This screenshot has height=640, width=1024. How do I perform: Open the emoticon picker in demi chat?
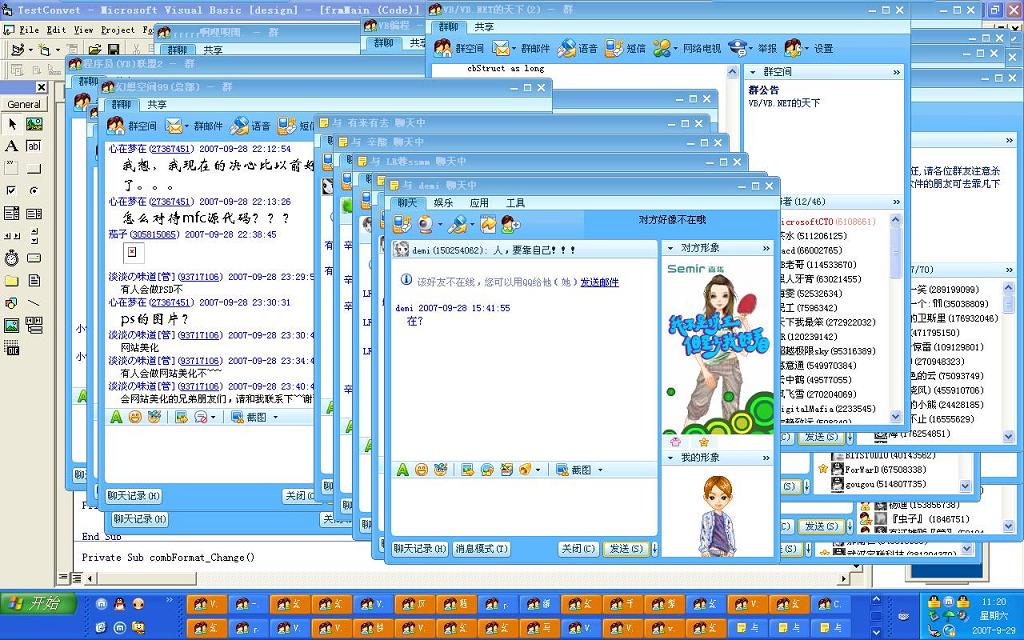point(421,469)
